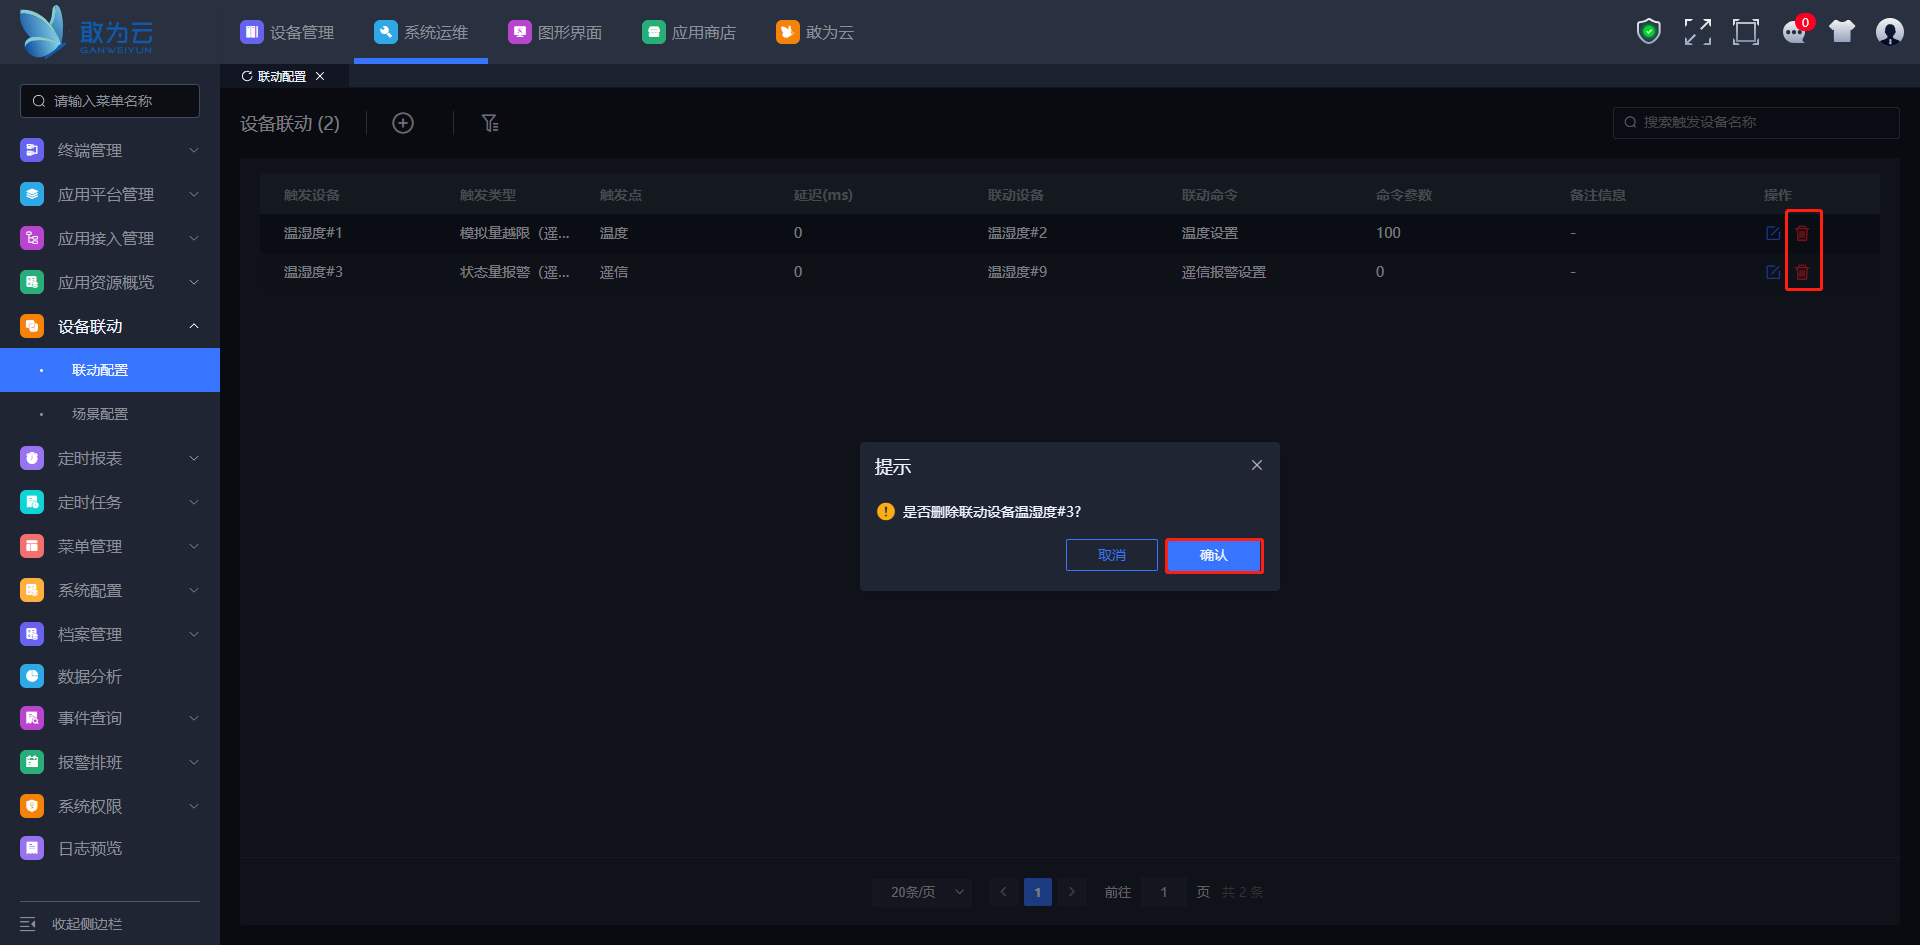Open the theme skin shirt icon
1920x945 pixels.
click(1842, 32)
